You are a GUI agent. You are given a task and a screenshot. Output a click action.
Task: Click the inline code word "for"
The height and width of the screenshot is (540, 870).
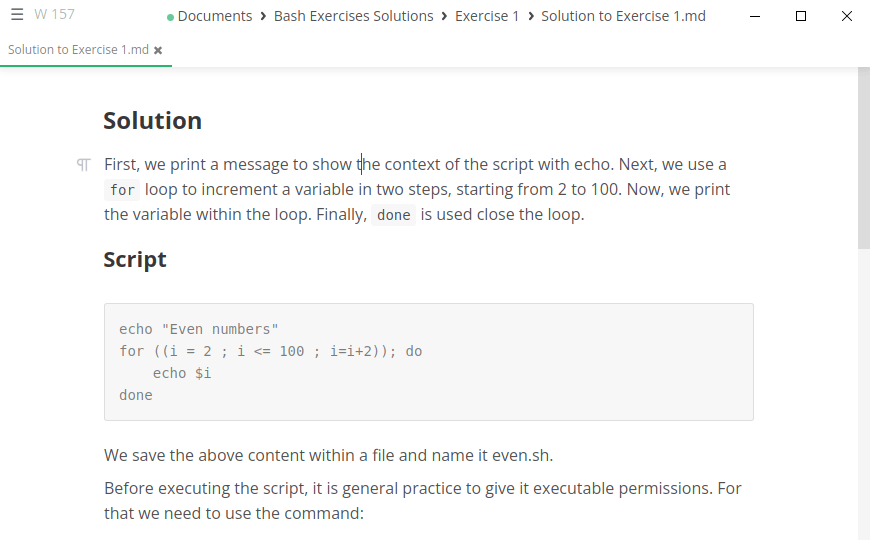tap(122, 190)
